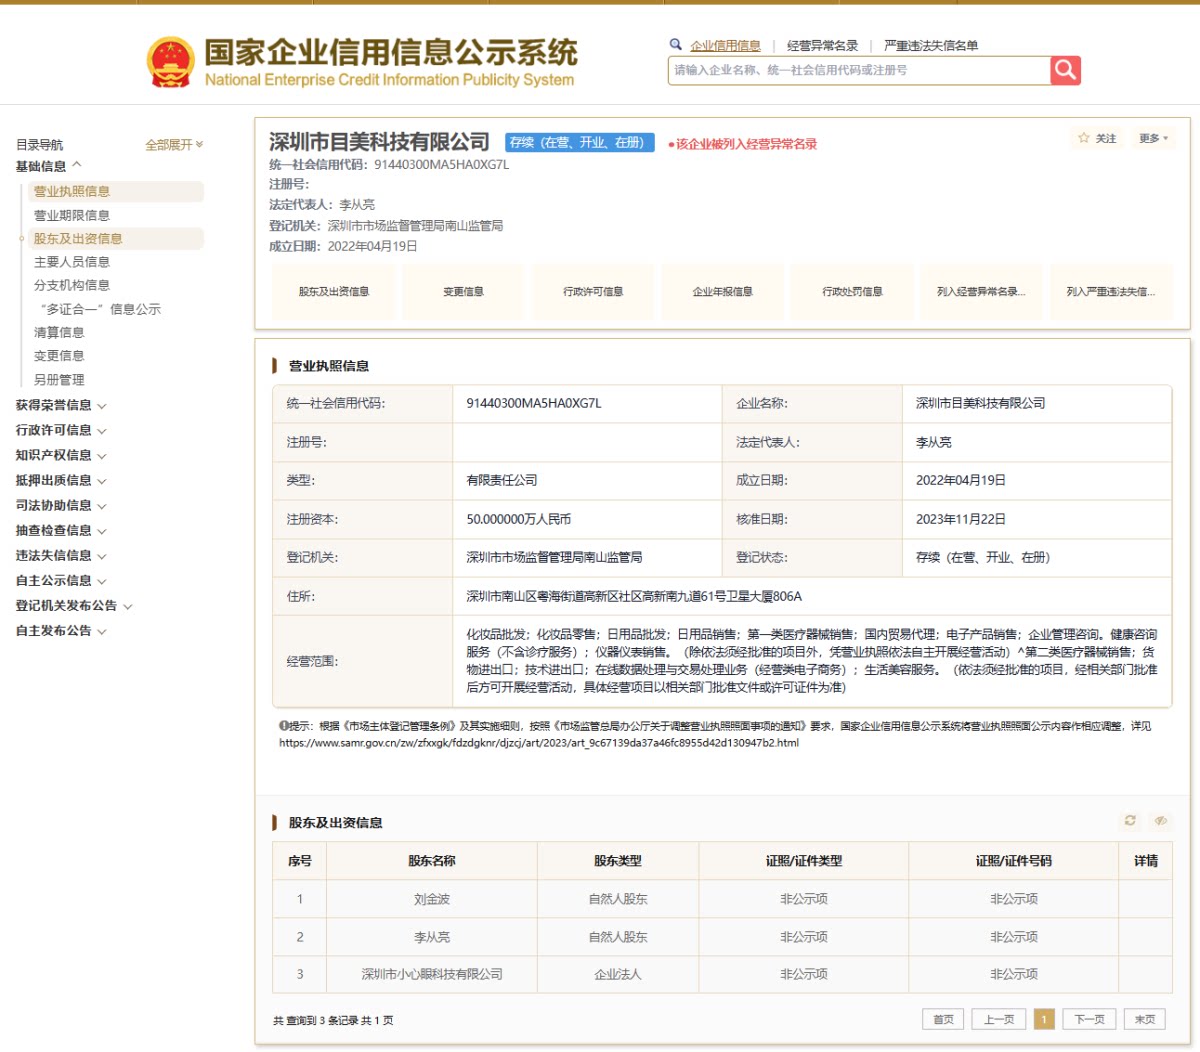
Task: Open the 行政处罚信息 tab button
Action: pyautogui.click(x=852, y=292)
